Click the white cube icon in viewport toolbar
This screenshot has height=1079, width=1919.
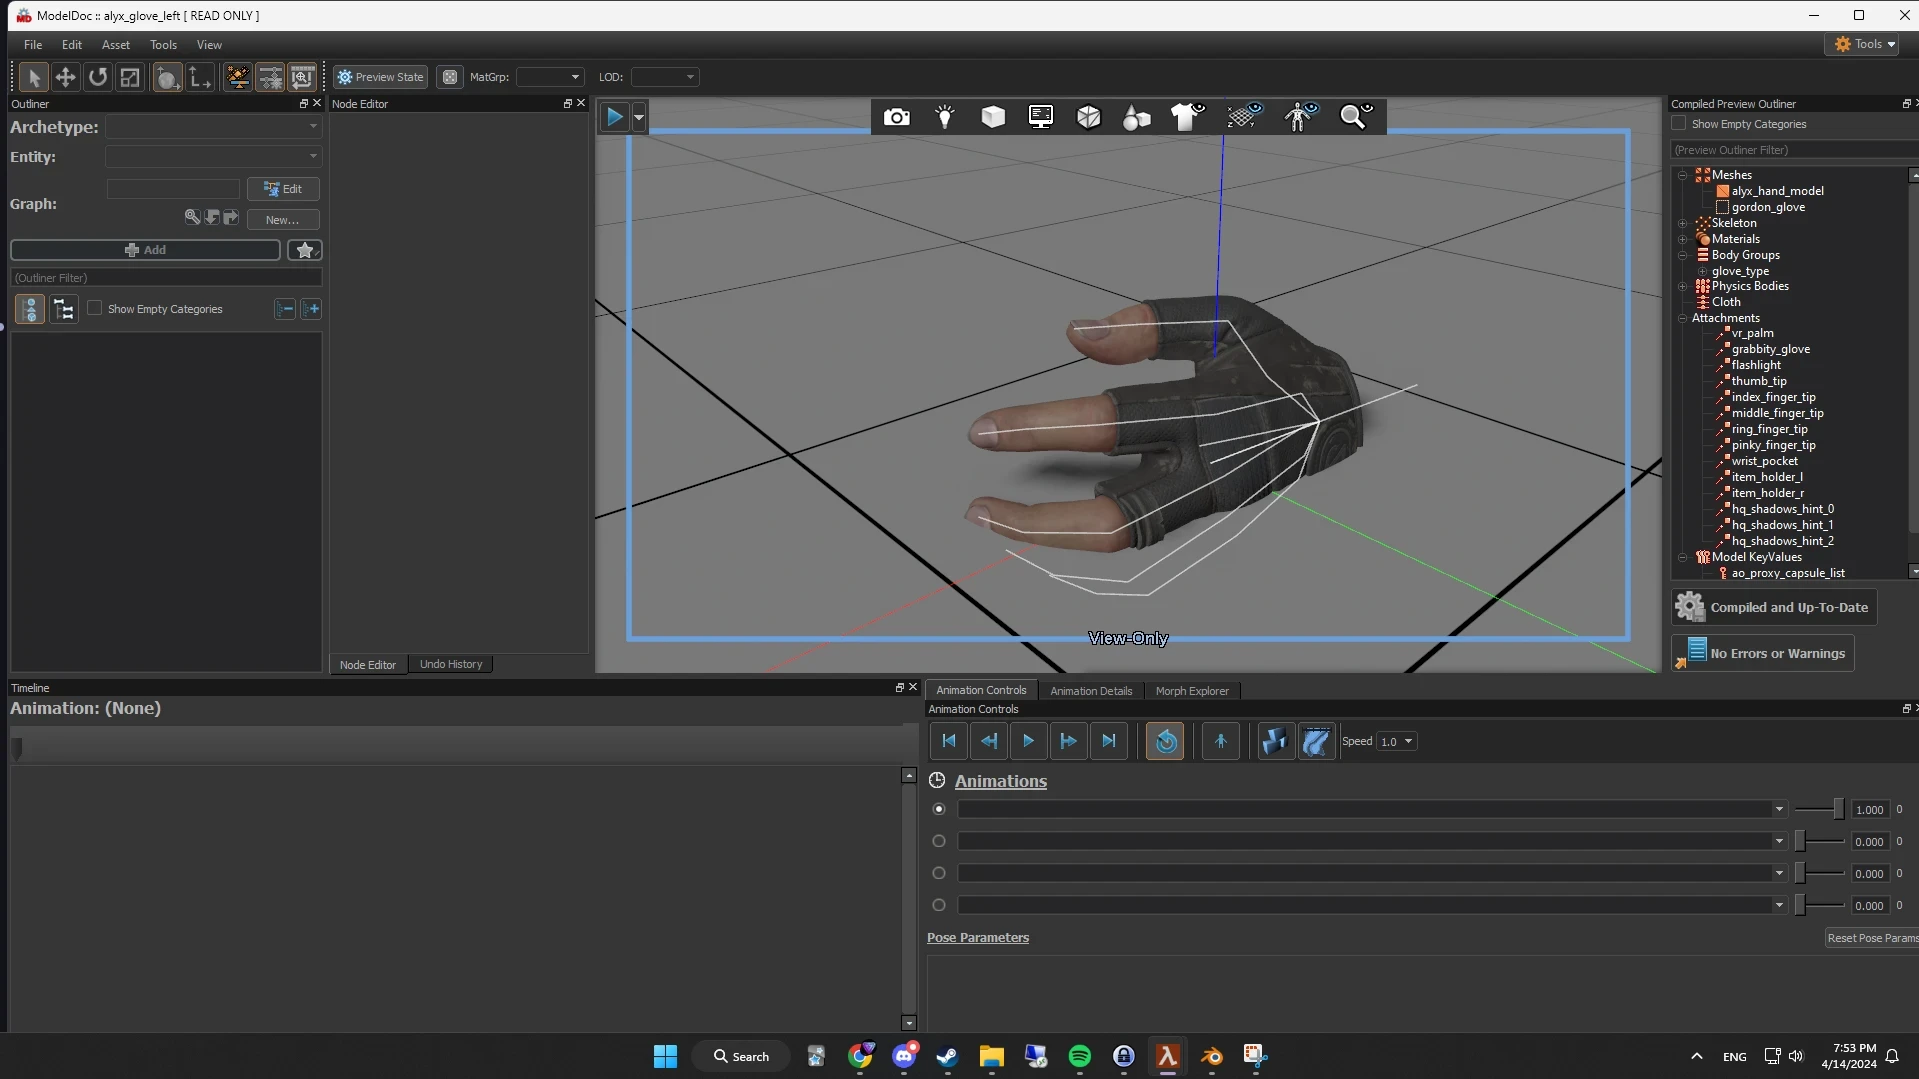click(x=993, y=117)
